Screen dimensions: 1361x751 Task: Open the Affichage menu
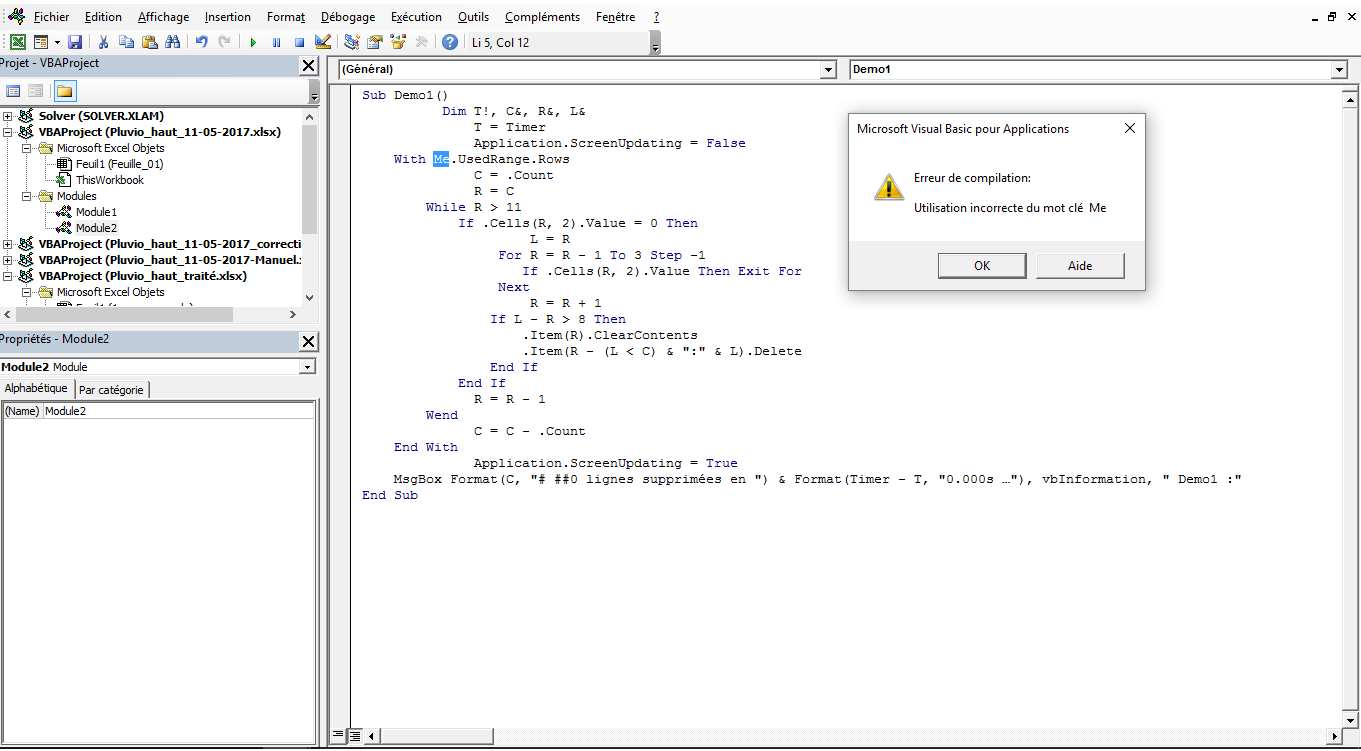tap(163, 17)
